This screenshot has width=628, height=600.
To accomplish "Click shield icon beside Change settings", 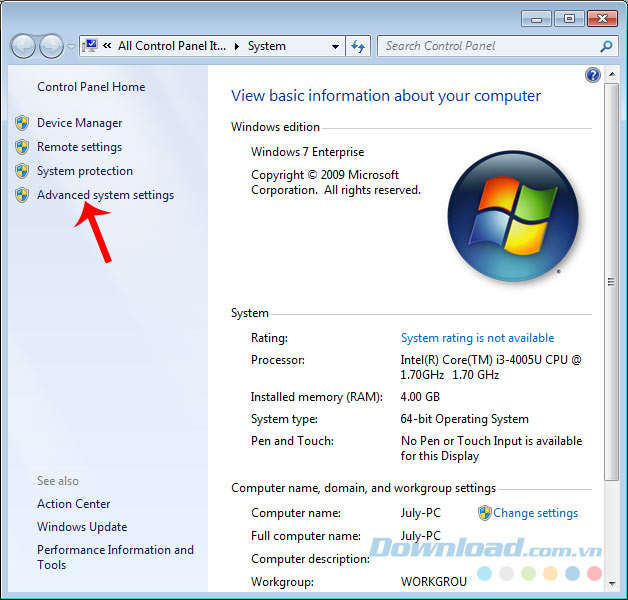I will pyautogui.click(x=485, y=513).
